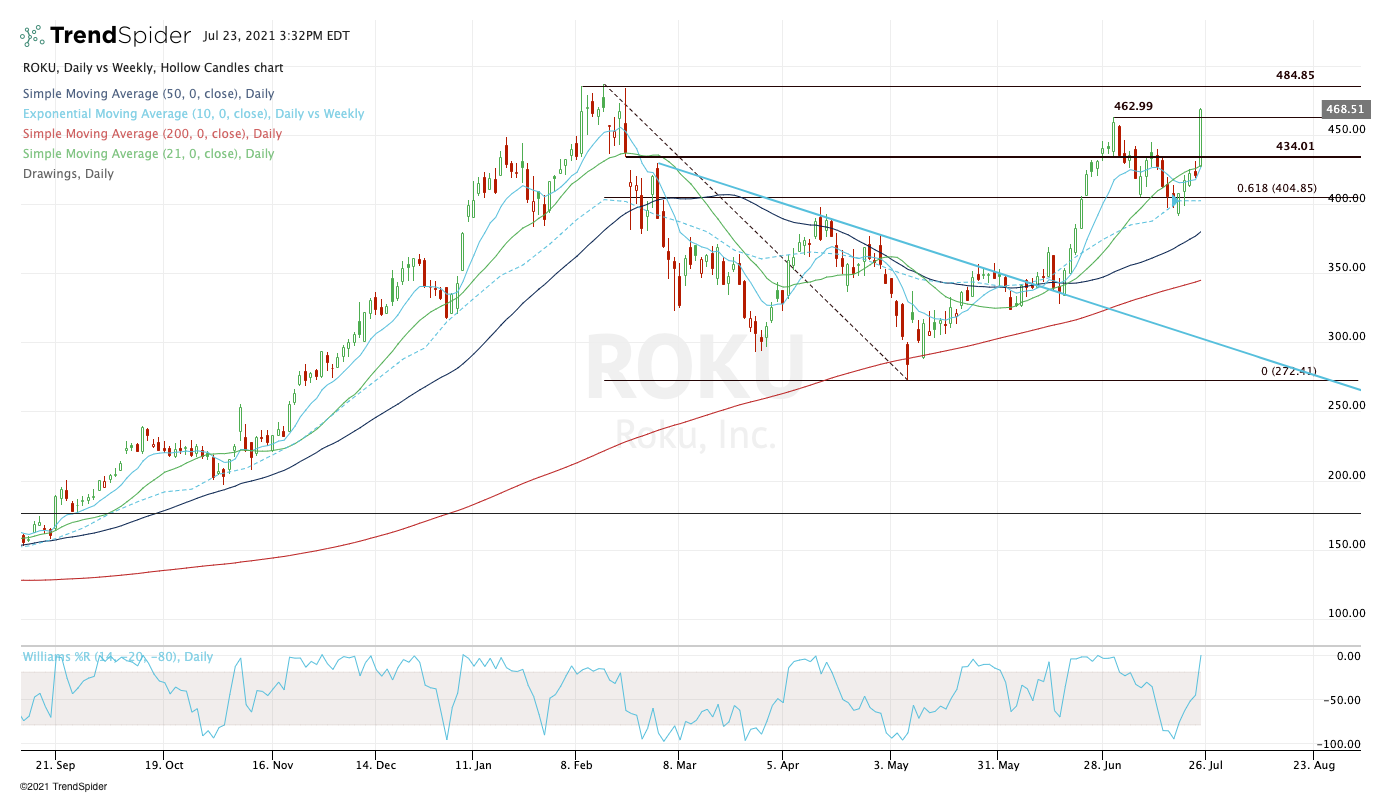Select the Simple Moving Average 50 legend entry

(x=148, y=93)
